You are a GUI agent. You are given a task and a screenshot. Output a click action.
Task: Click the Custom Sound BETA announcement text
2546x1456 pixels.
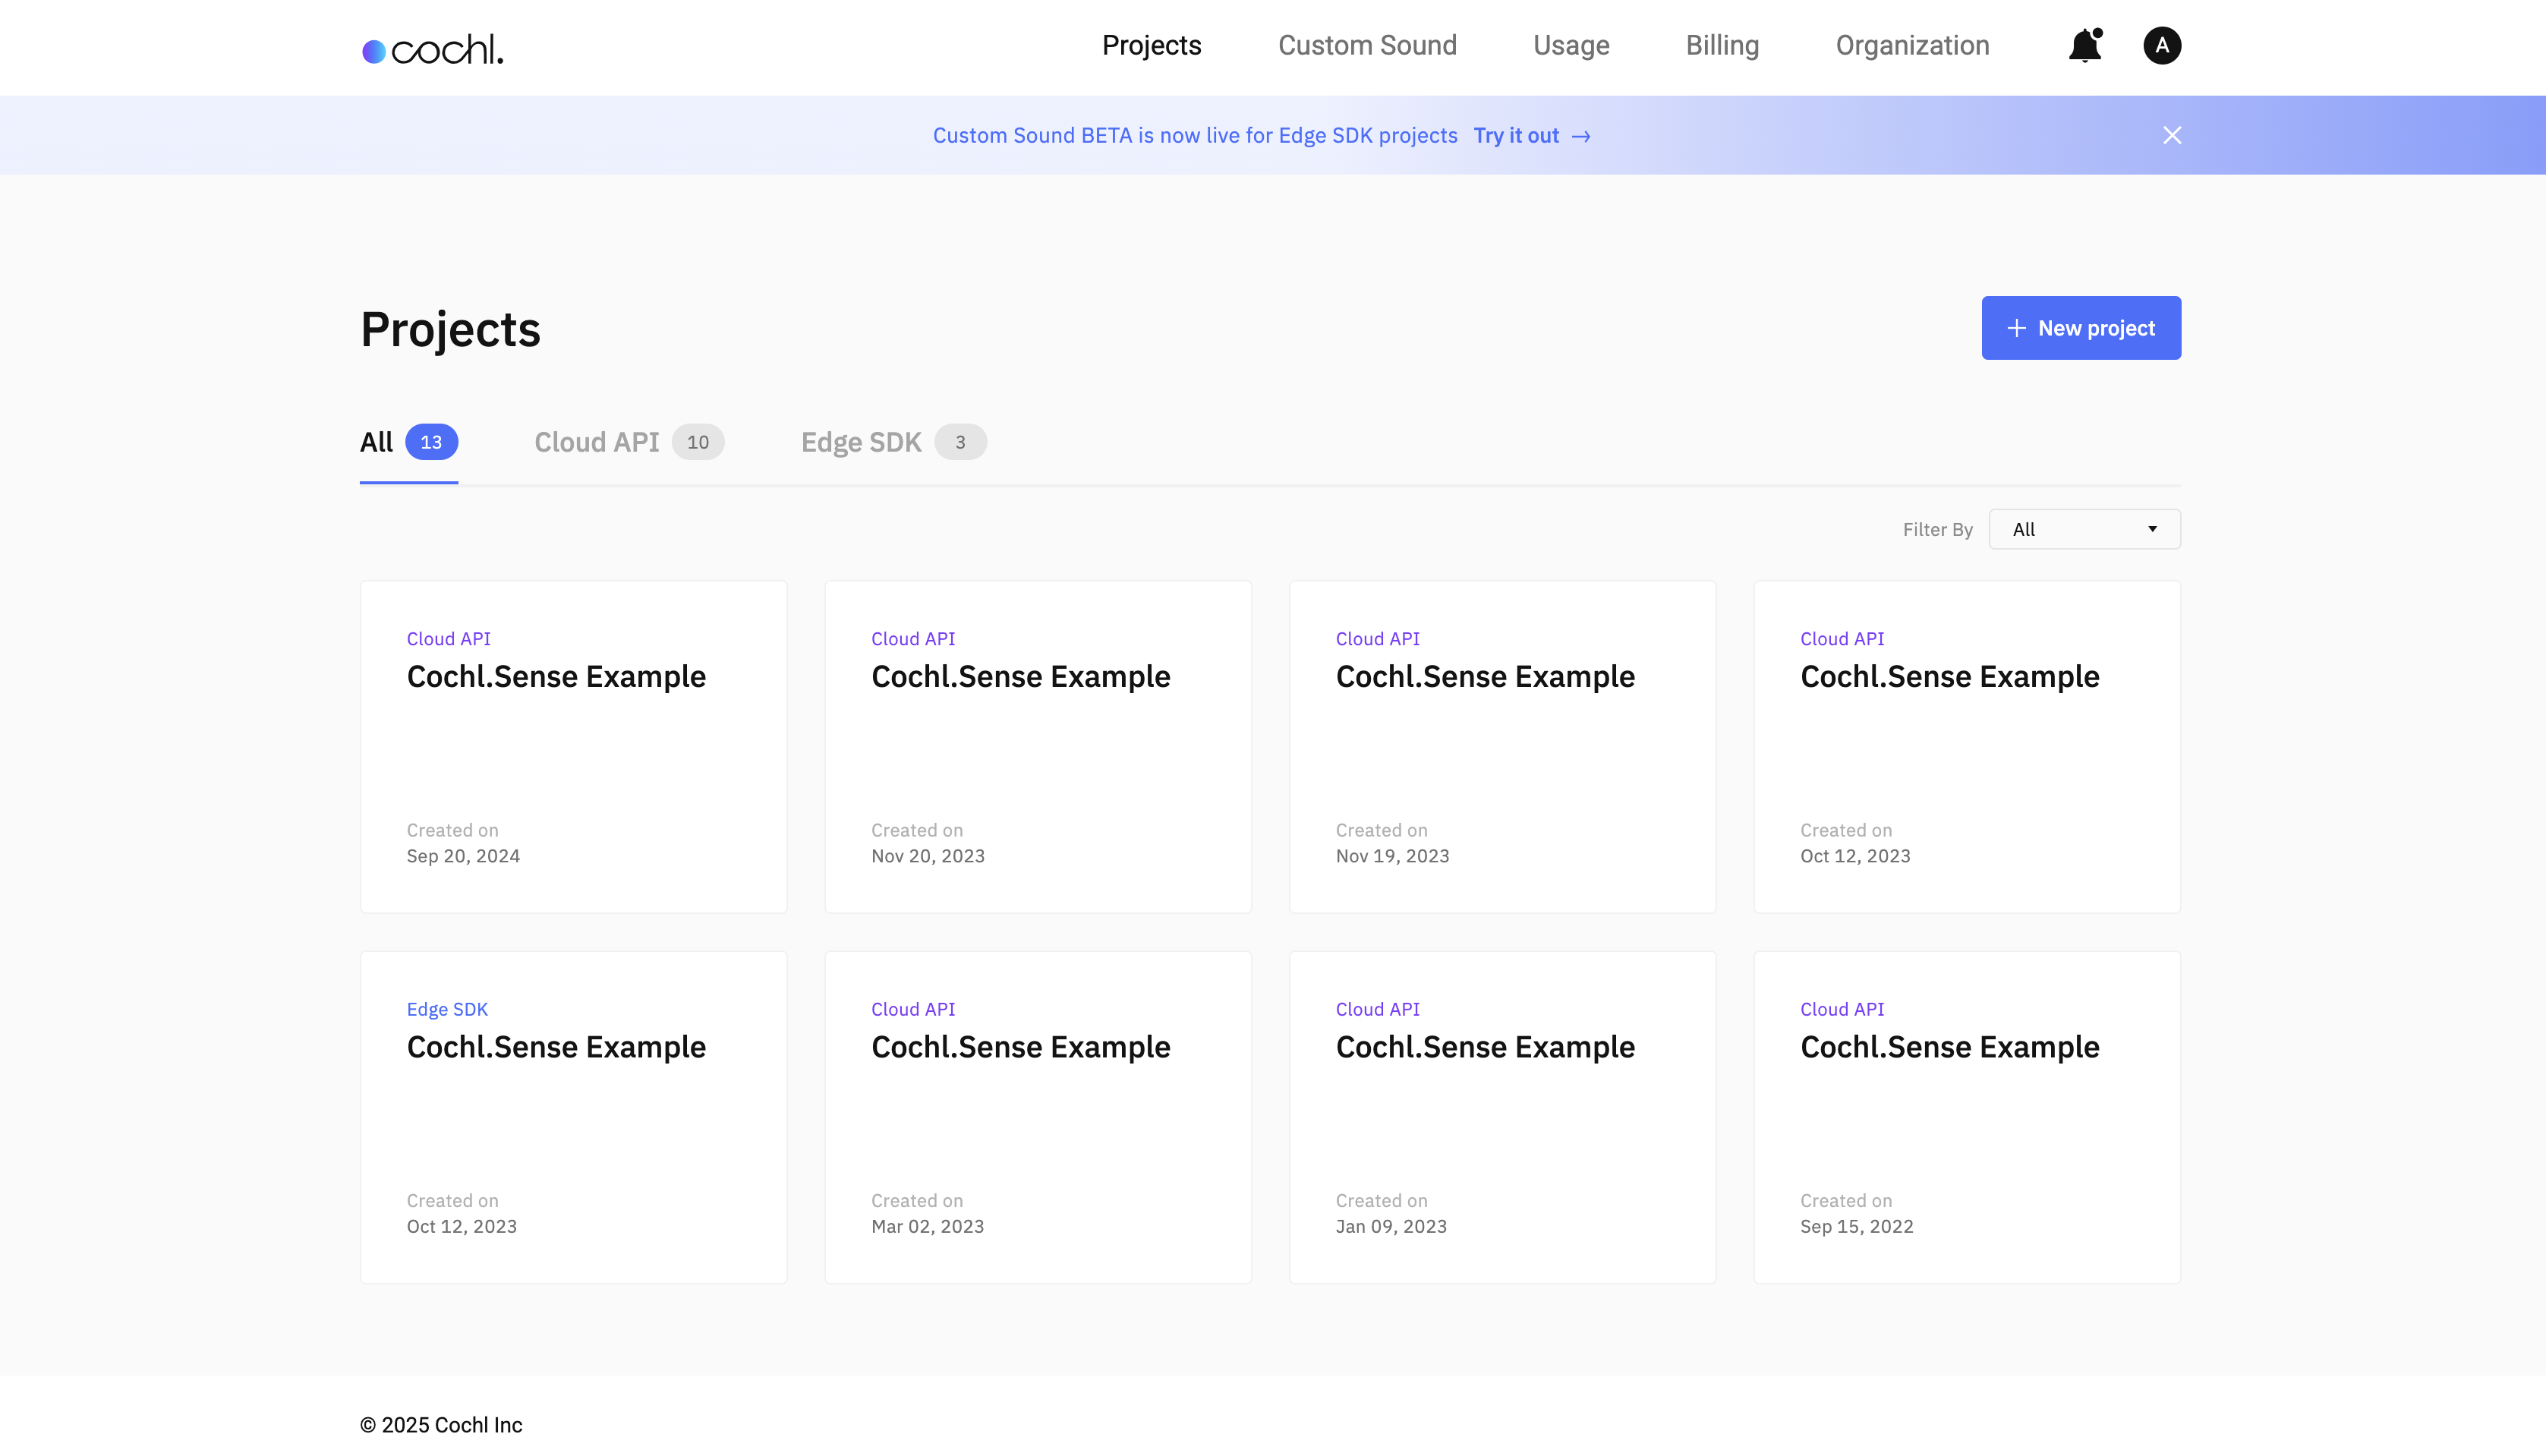click(1195, 135)
